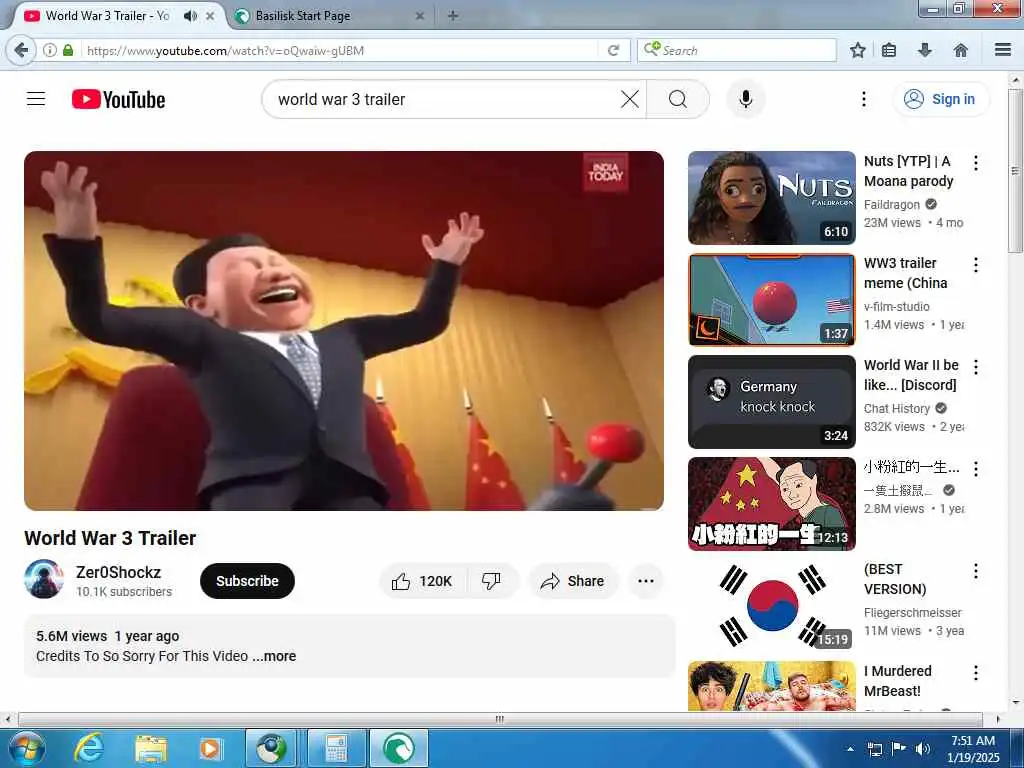This screenshot has height=768, width=1024.
Task: Open the World War II be like... title
Action: [911, 375]
